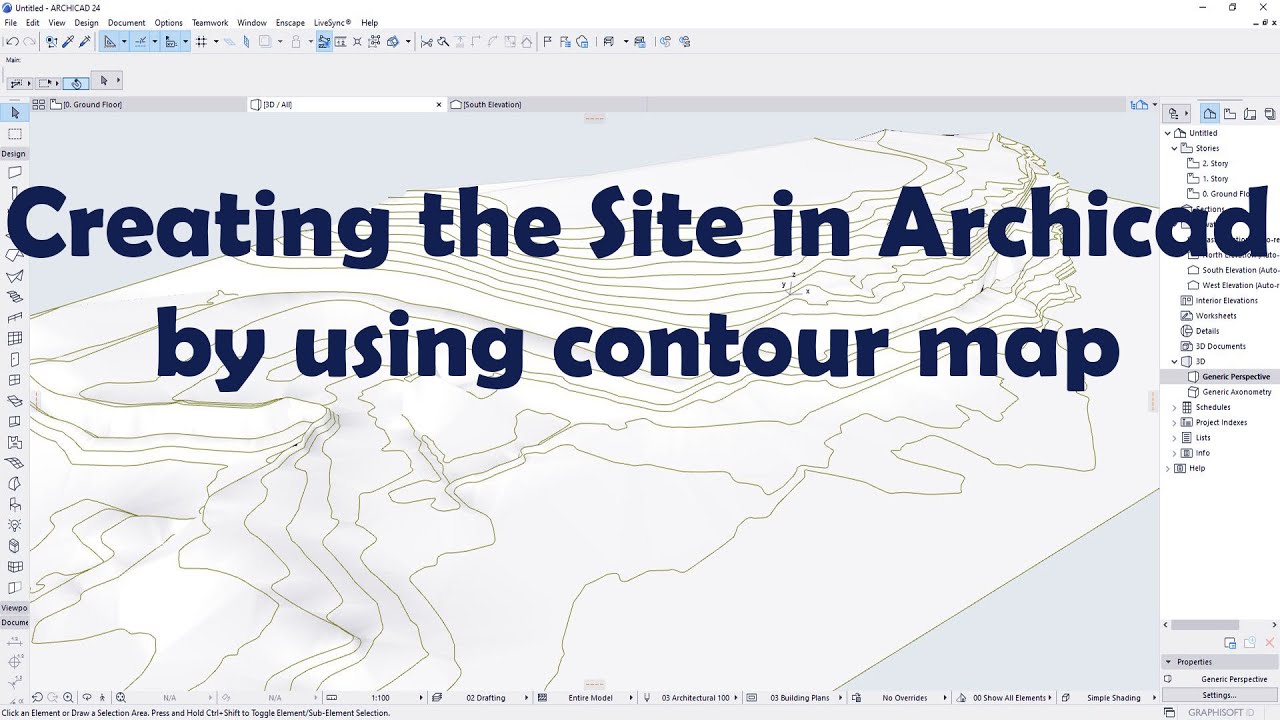Click the Undo arrow icon

click(x=12, y=42)
